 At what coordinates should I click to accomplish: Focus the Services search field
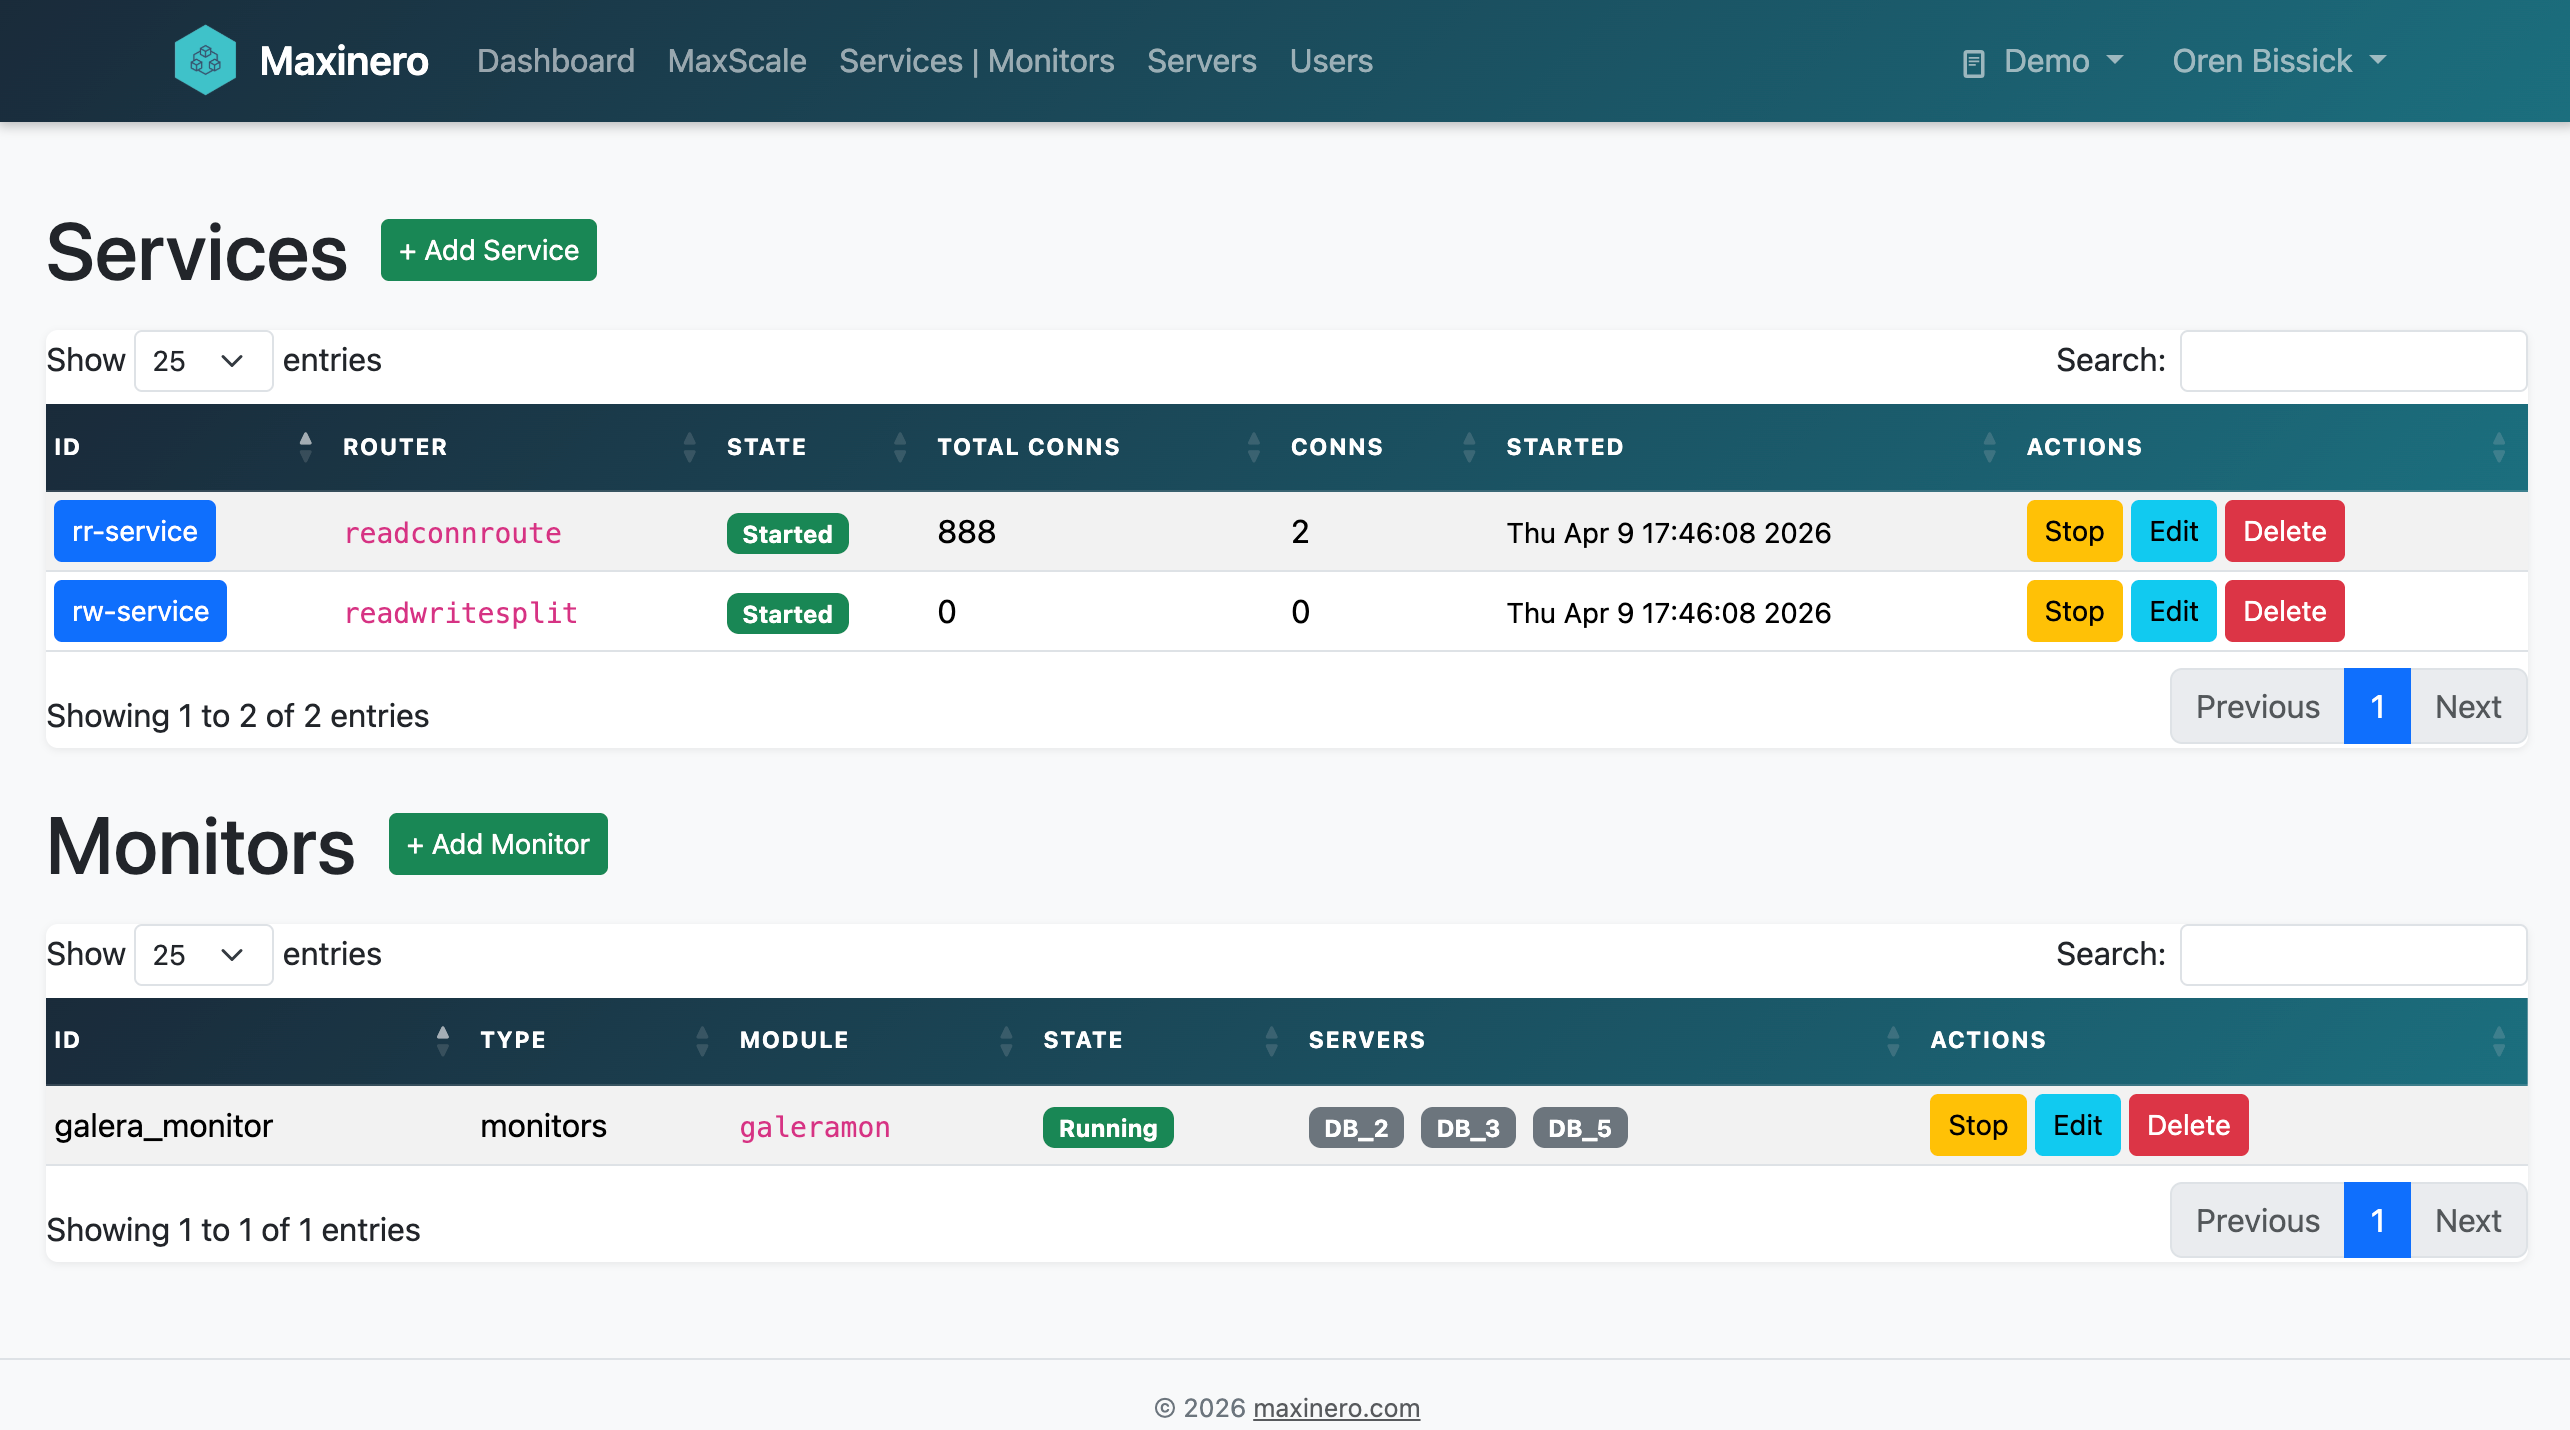click(x=2352, y=361)
